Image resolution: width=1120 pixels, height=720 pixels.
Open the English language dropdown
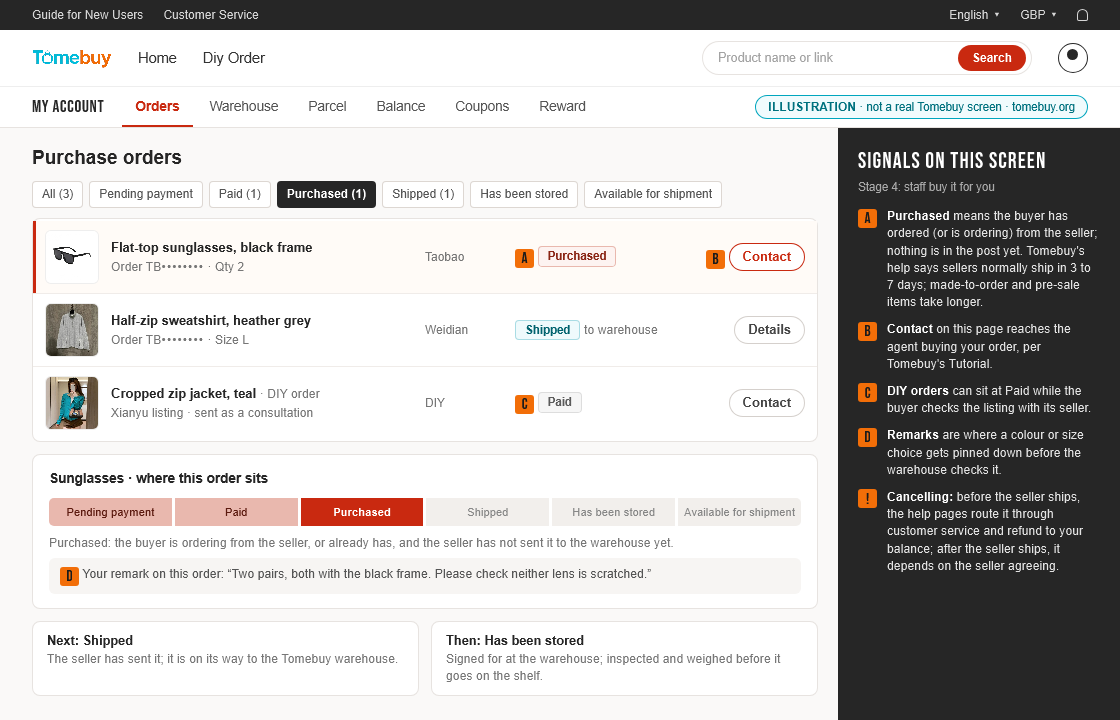pyautogui.click(x=974, y=15)
